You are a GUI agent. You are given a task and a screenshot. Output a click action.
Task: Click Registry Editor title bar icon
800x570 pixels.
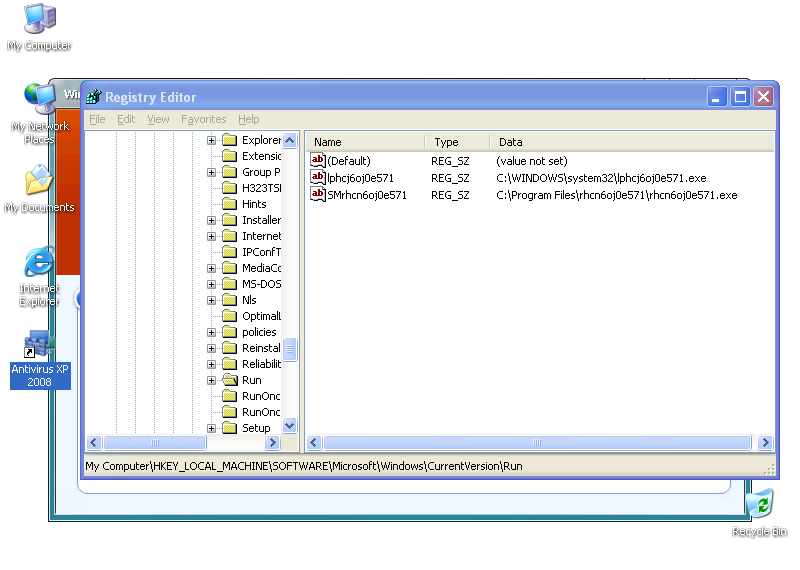click(94, 96)
